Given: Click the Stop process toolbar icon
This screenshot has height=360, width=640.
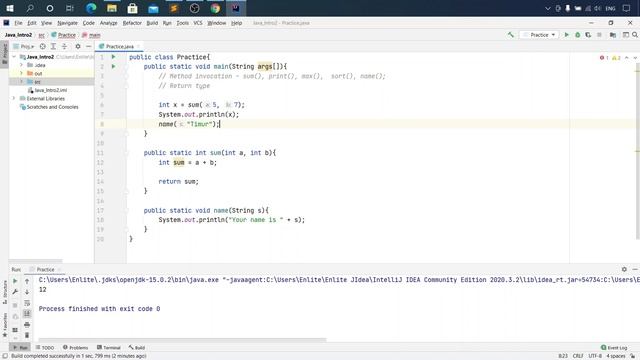Looking at the screenshot, I should [599, 35].
